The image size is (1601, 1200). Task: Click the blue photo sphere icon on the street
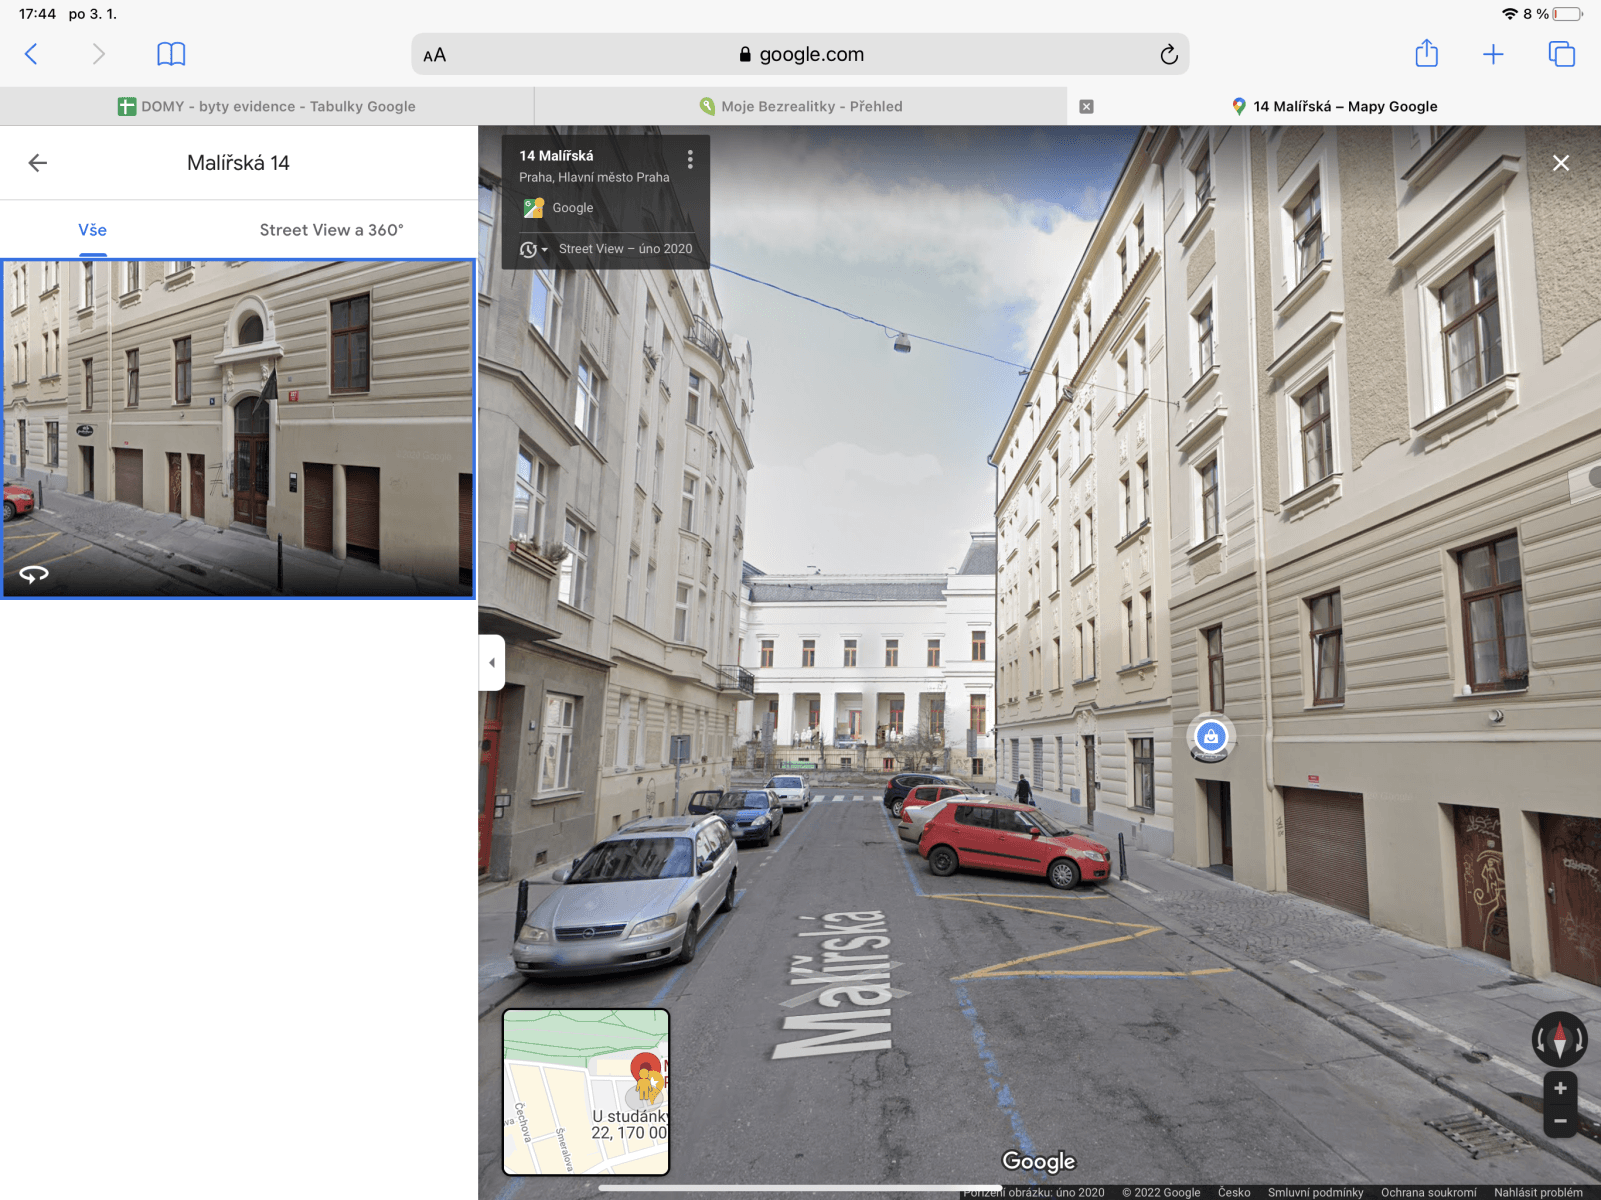tap(1212, 737)
